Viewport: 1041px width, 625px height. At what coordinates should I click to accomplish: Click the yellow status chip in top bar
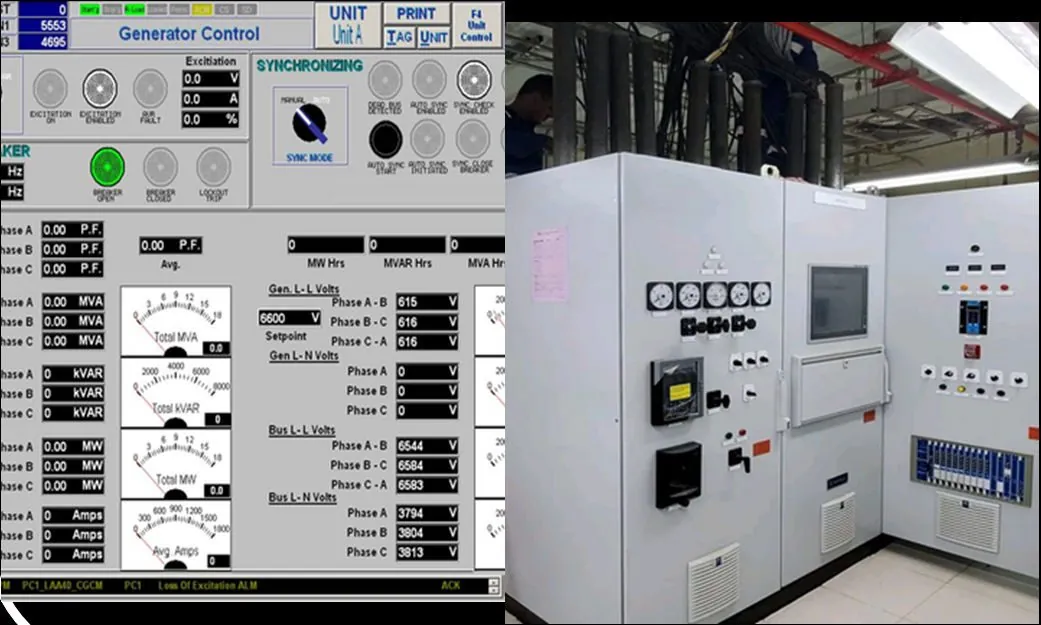(x=202, y=10)
